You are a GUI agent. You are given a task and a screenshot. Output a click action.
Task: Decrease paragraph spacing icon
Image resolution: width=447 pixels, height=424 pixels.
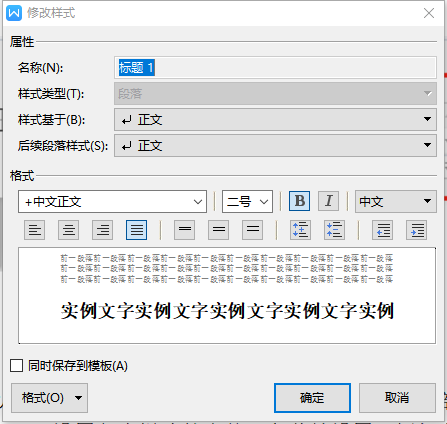click(334, 230)
